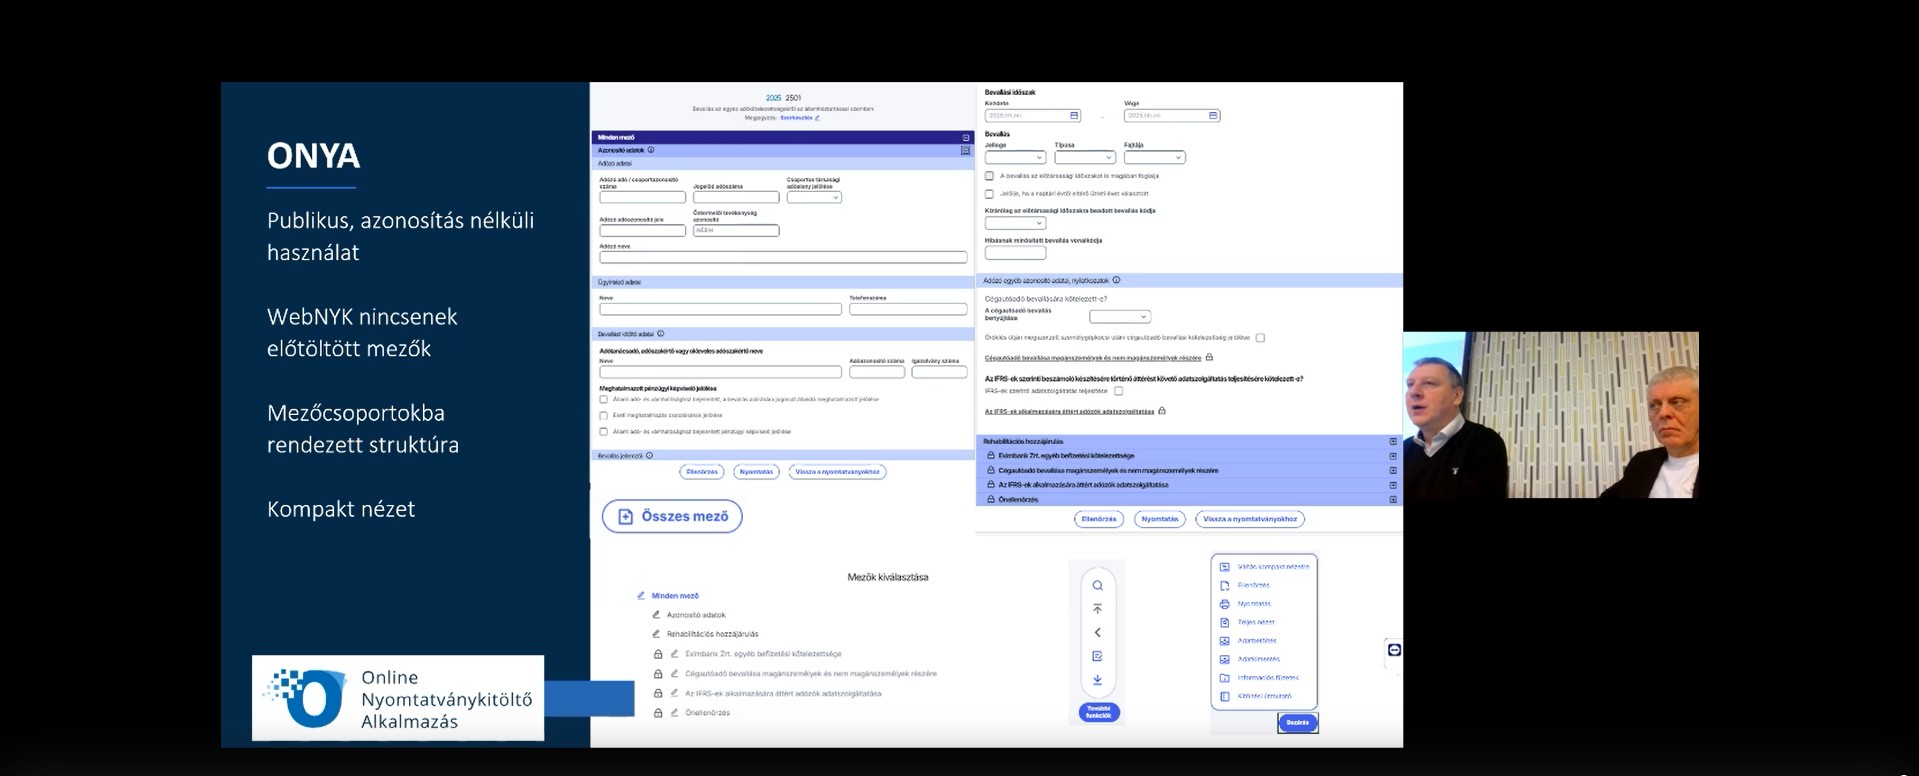The height and width of the screenshot is (776, 1919).
Task: Click the edit-form icon in floating toolbar
Action: pos(1097,656)
